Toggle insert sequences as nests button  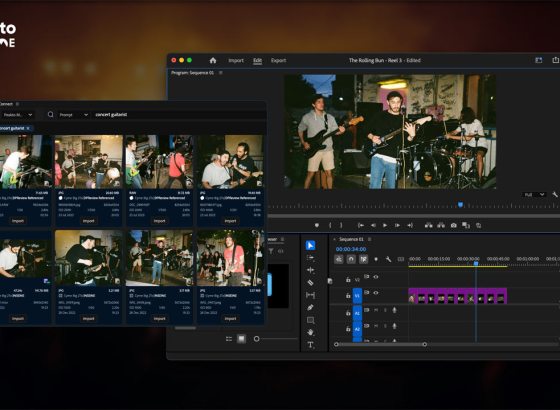[x=339, y=259]
